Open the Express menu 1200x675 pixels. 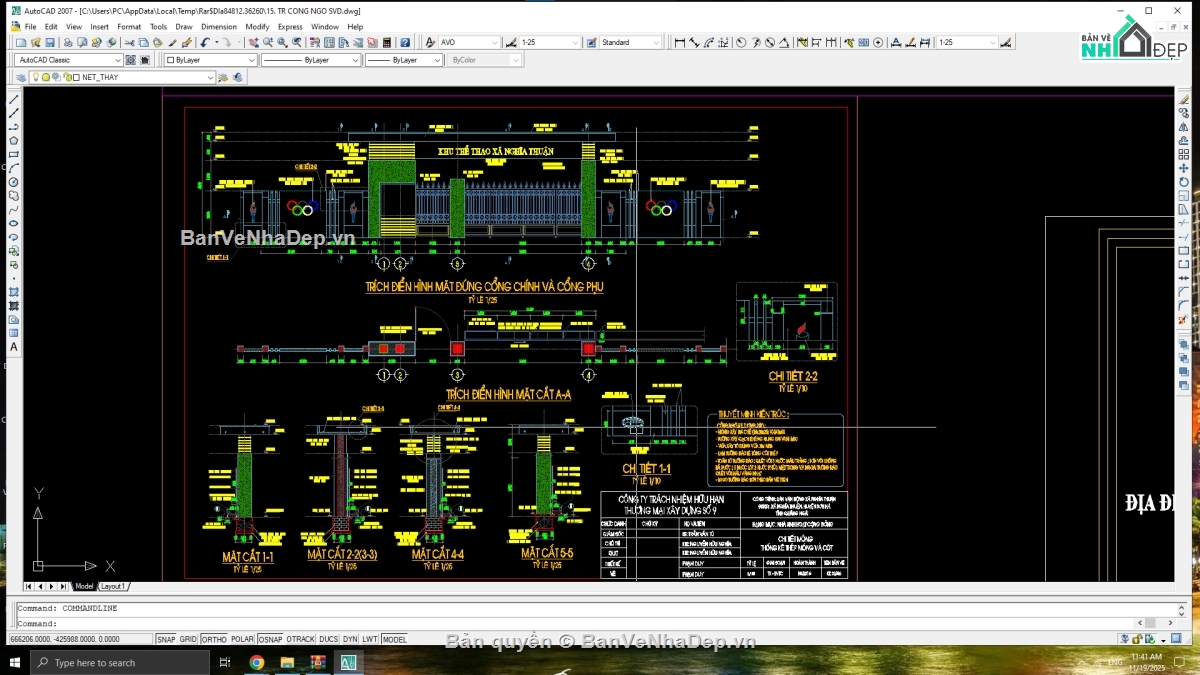[290, 27]
